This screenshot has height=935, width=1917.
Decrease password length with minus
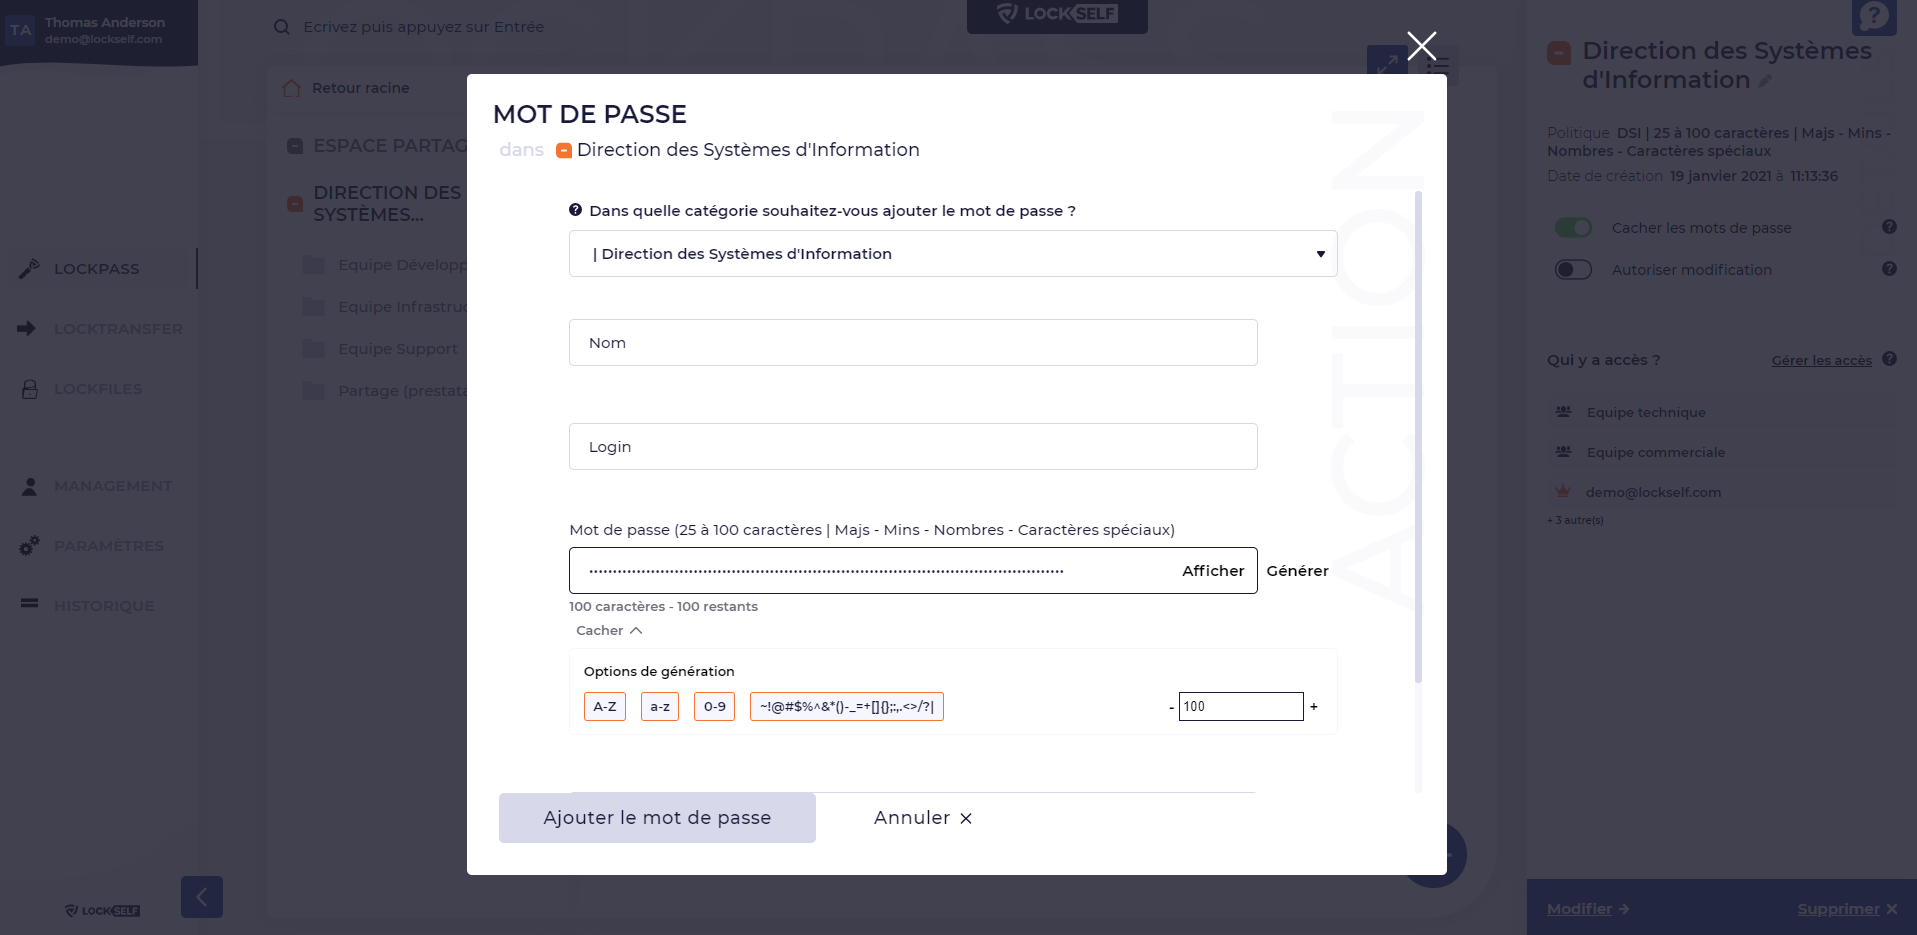(1171, 708)
